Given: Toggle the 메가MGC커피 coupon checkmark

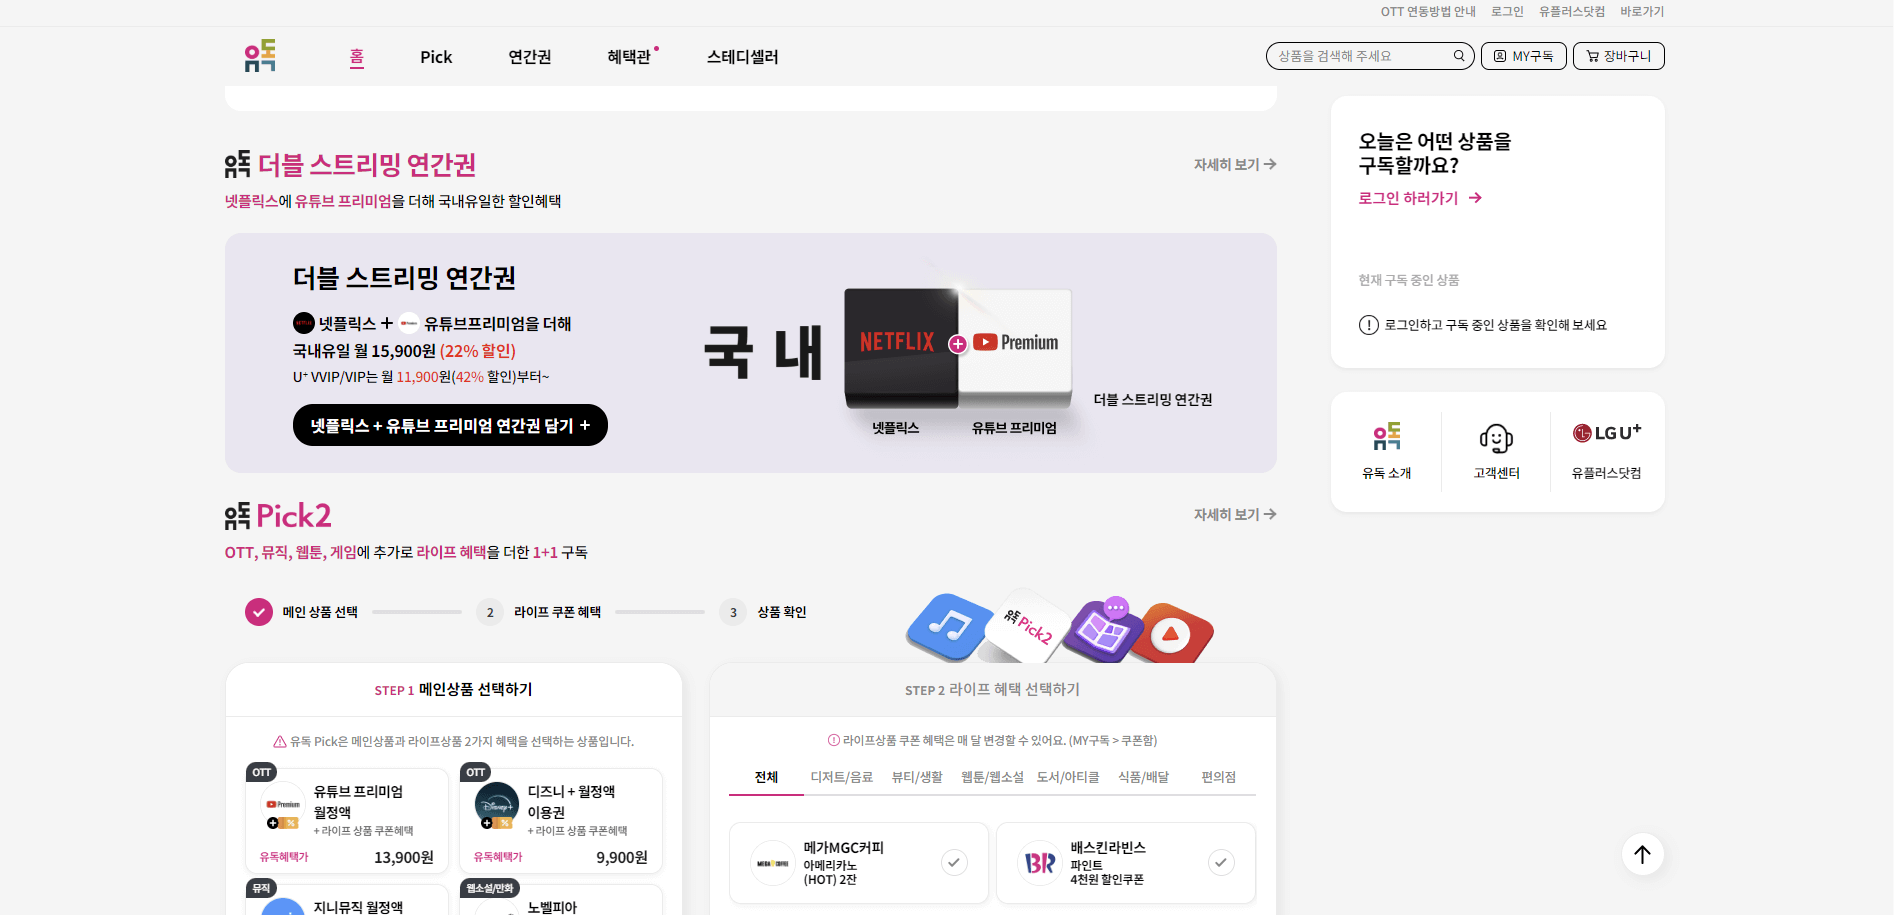Looking at the screenshot, I should pos(955,861).
